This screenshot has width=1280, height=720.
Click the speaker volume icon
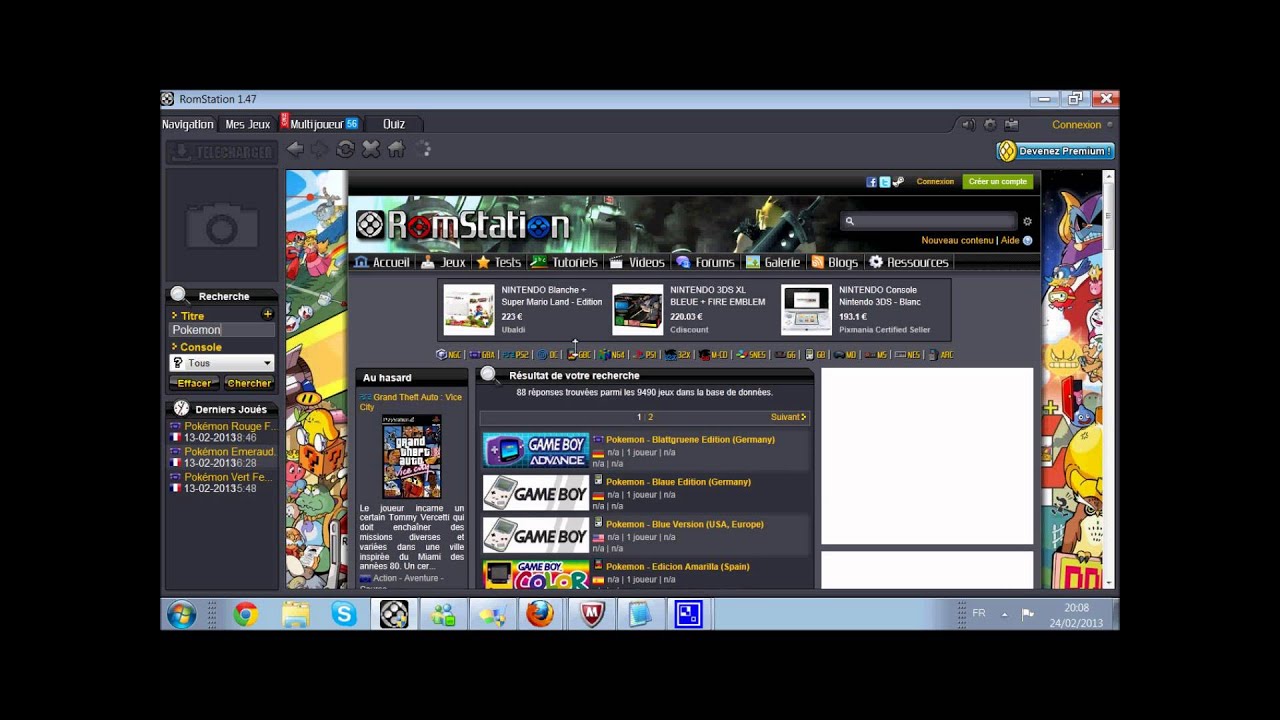968,125
